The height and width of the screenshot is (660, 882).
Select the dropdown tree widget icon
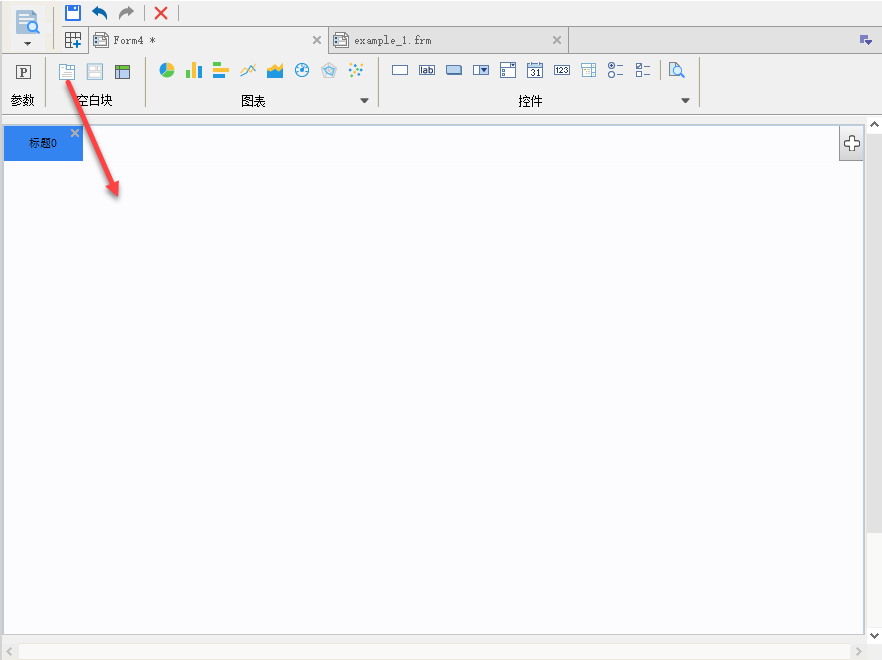[x=589, y=70]
